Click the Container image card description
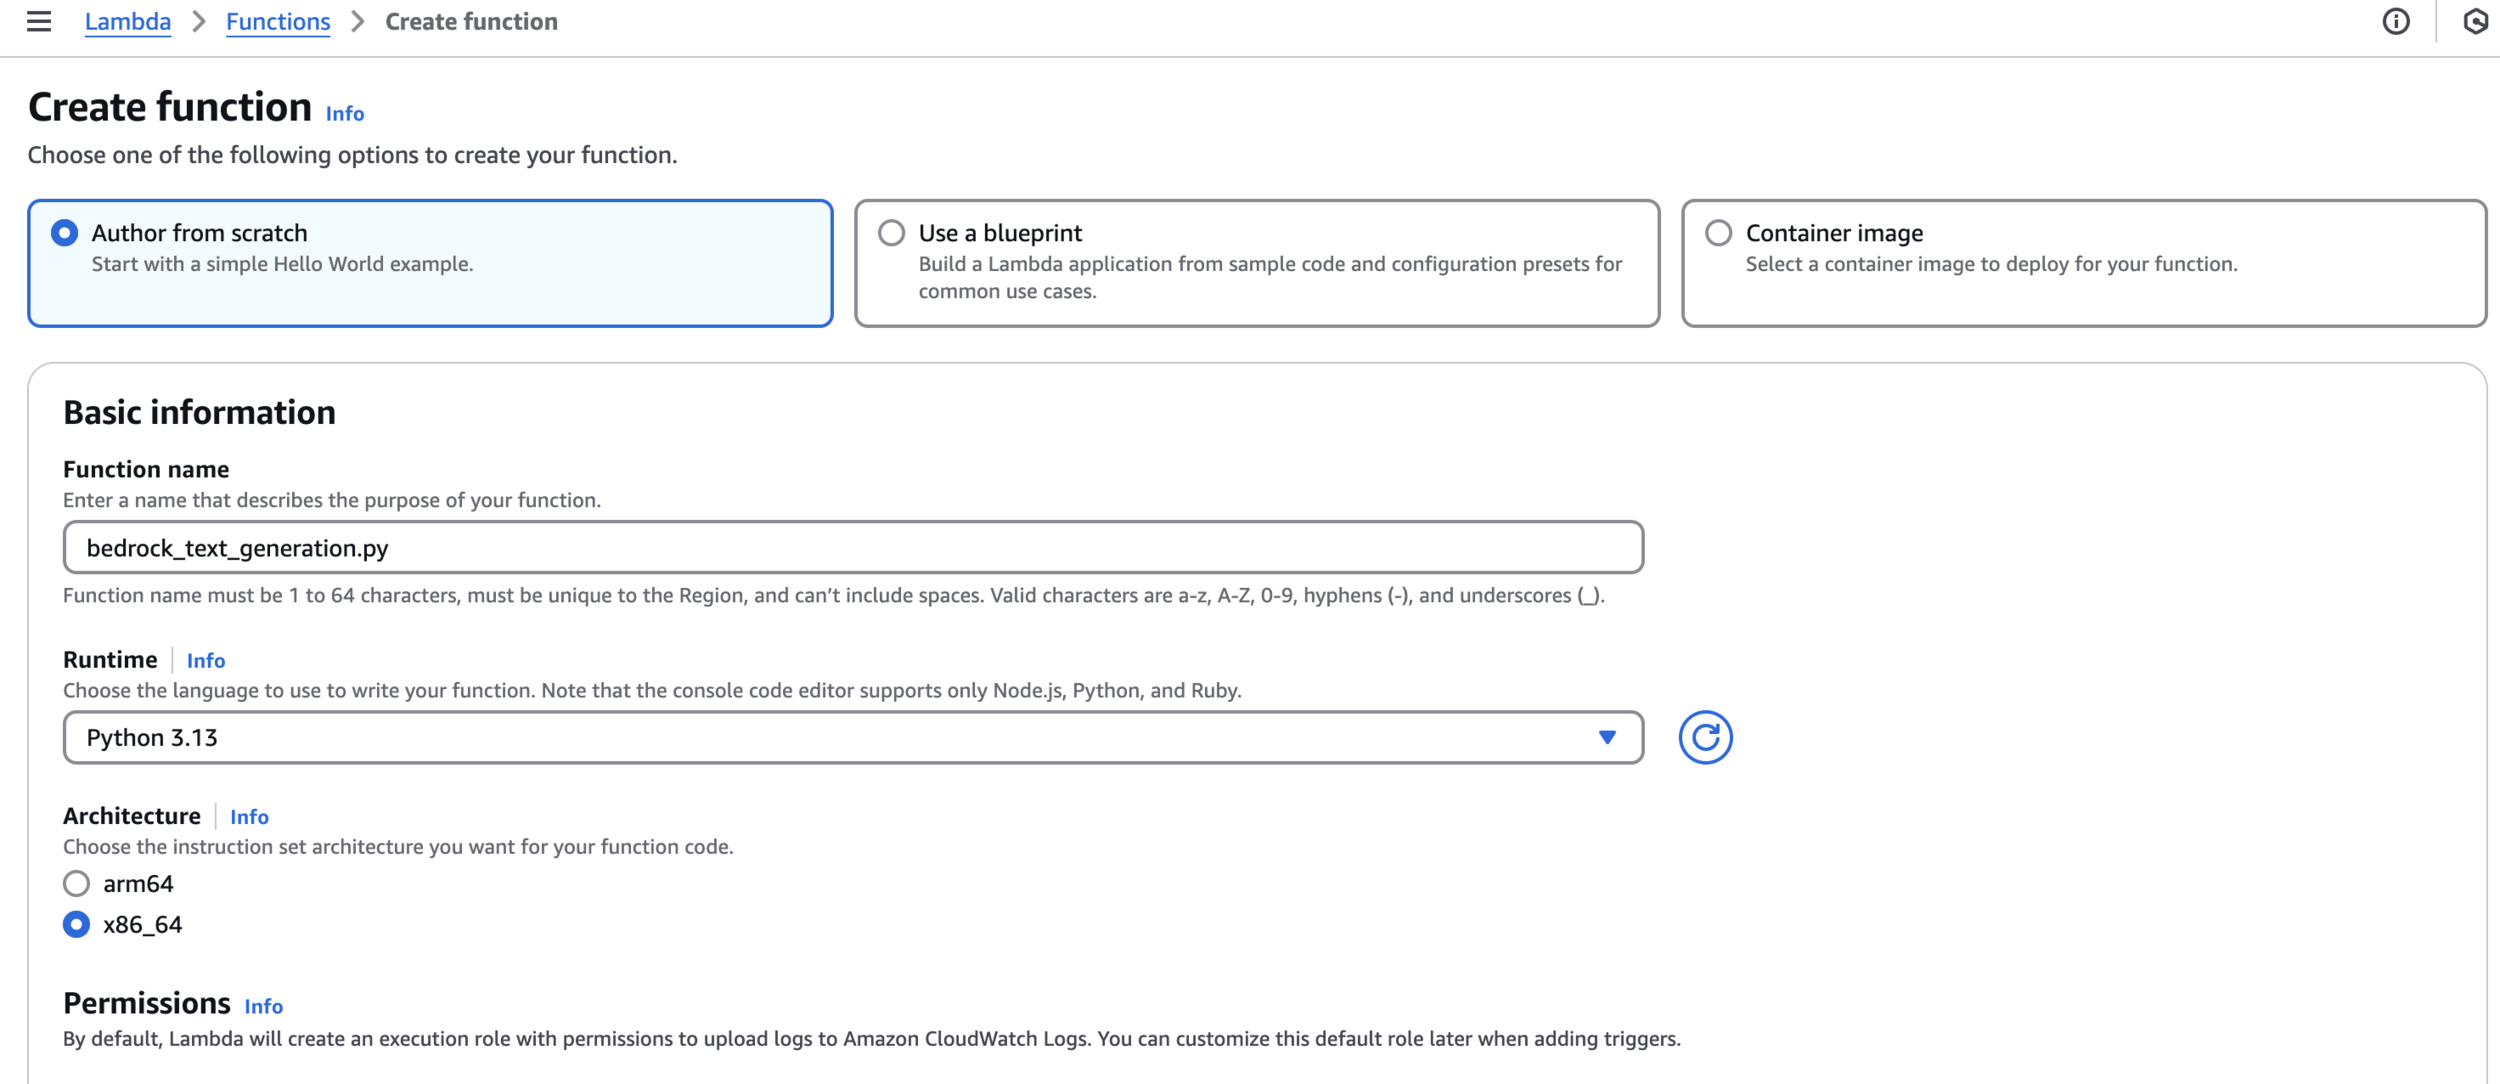The image size is (2500, 1084). (1991, 264)
